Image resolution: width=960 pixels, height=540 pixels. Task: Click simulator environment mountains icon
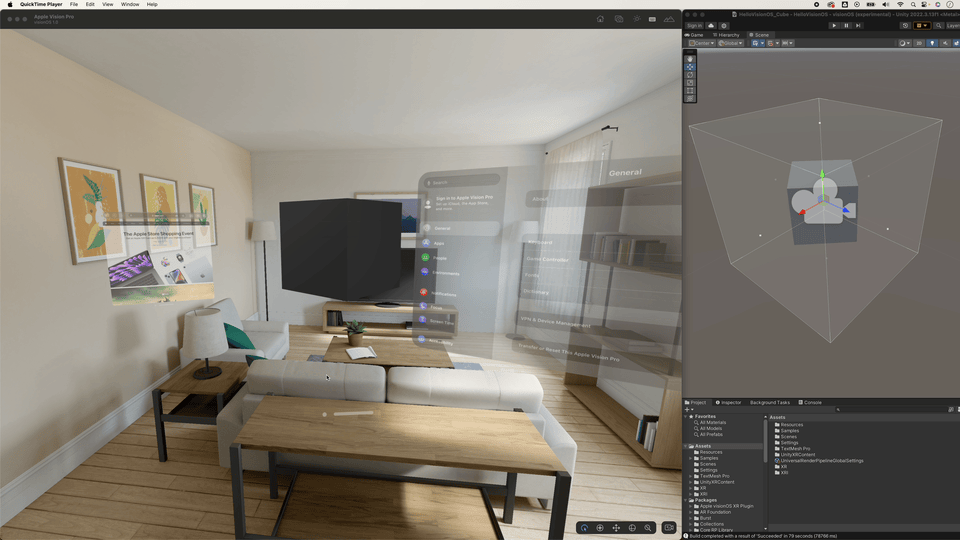click(x=669, y=19)
